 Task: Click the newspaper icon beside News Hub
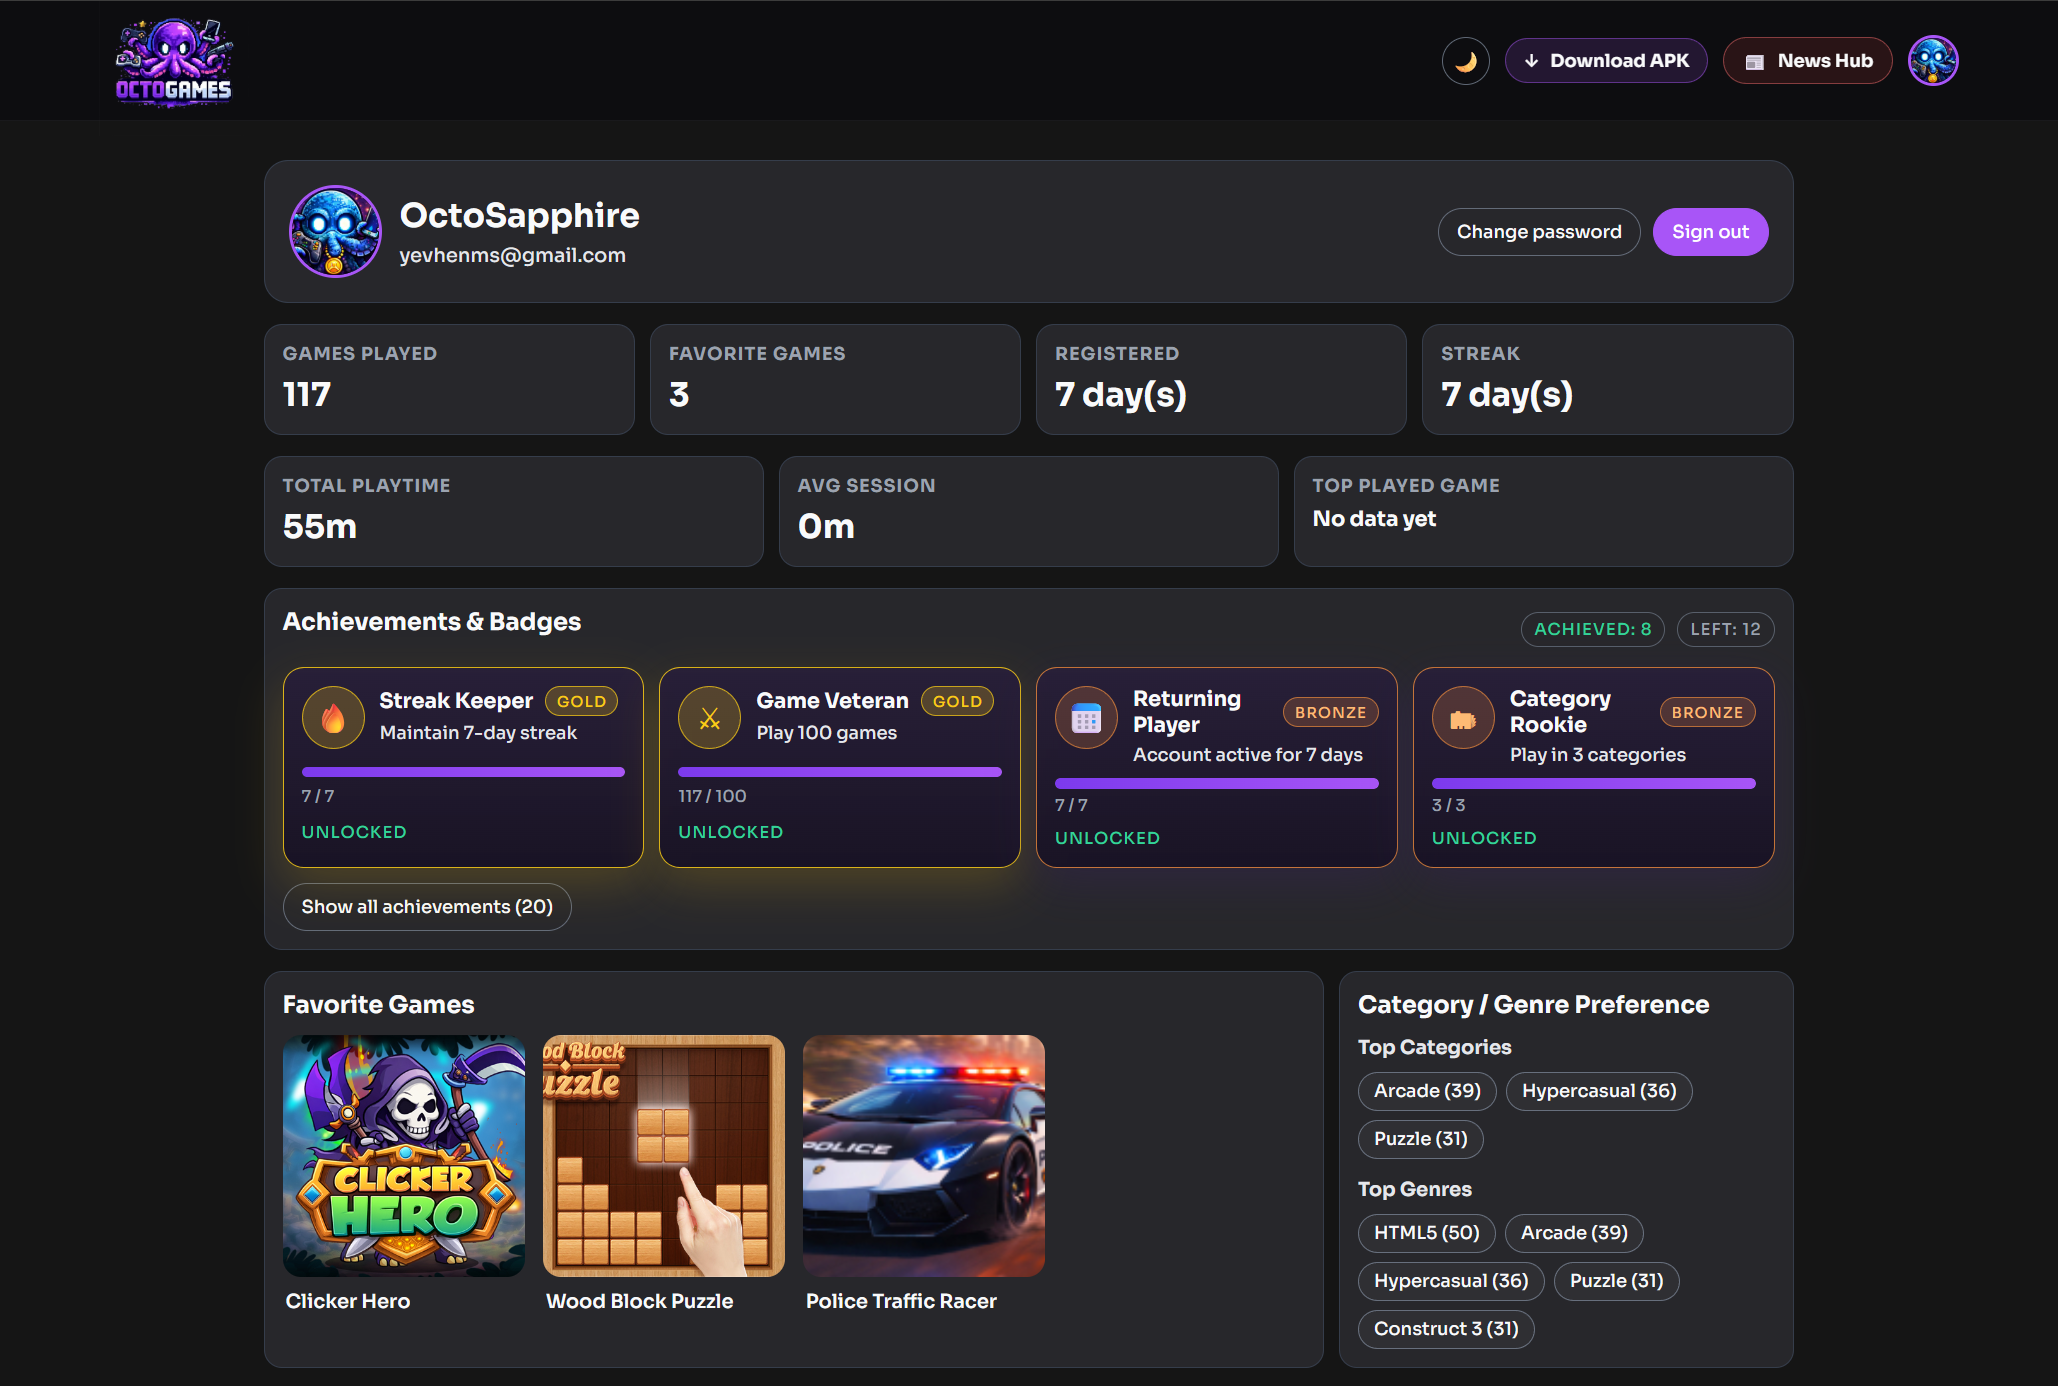(1754, 60)
